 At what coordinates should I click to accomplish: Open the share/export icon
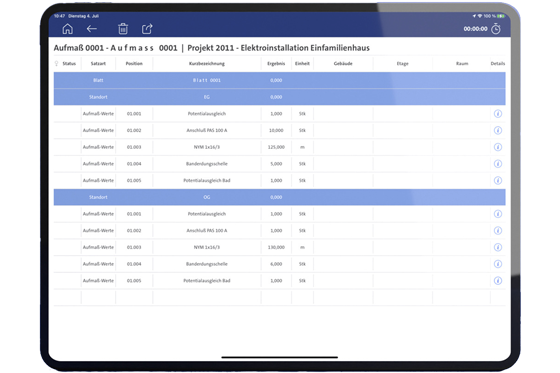[x=147, y=29]
